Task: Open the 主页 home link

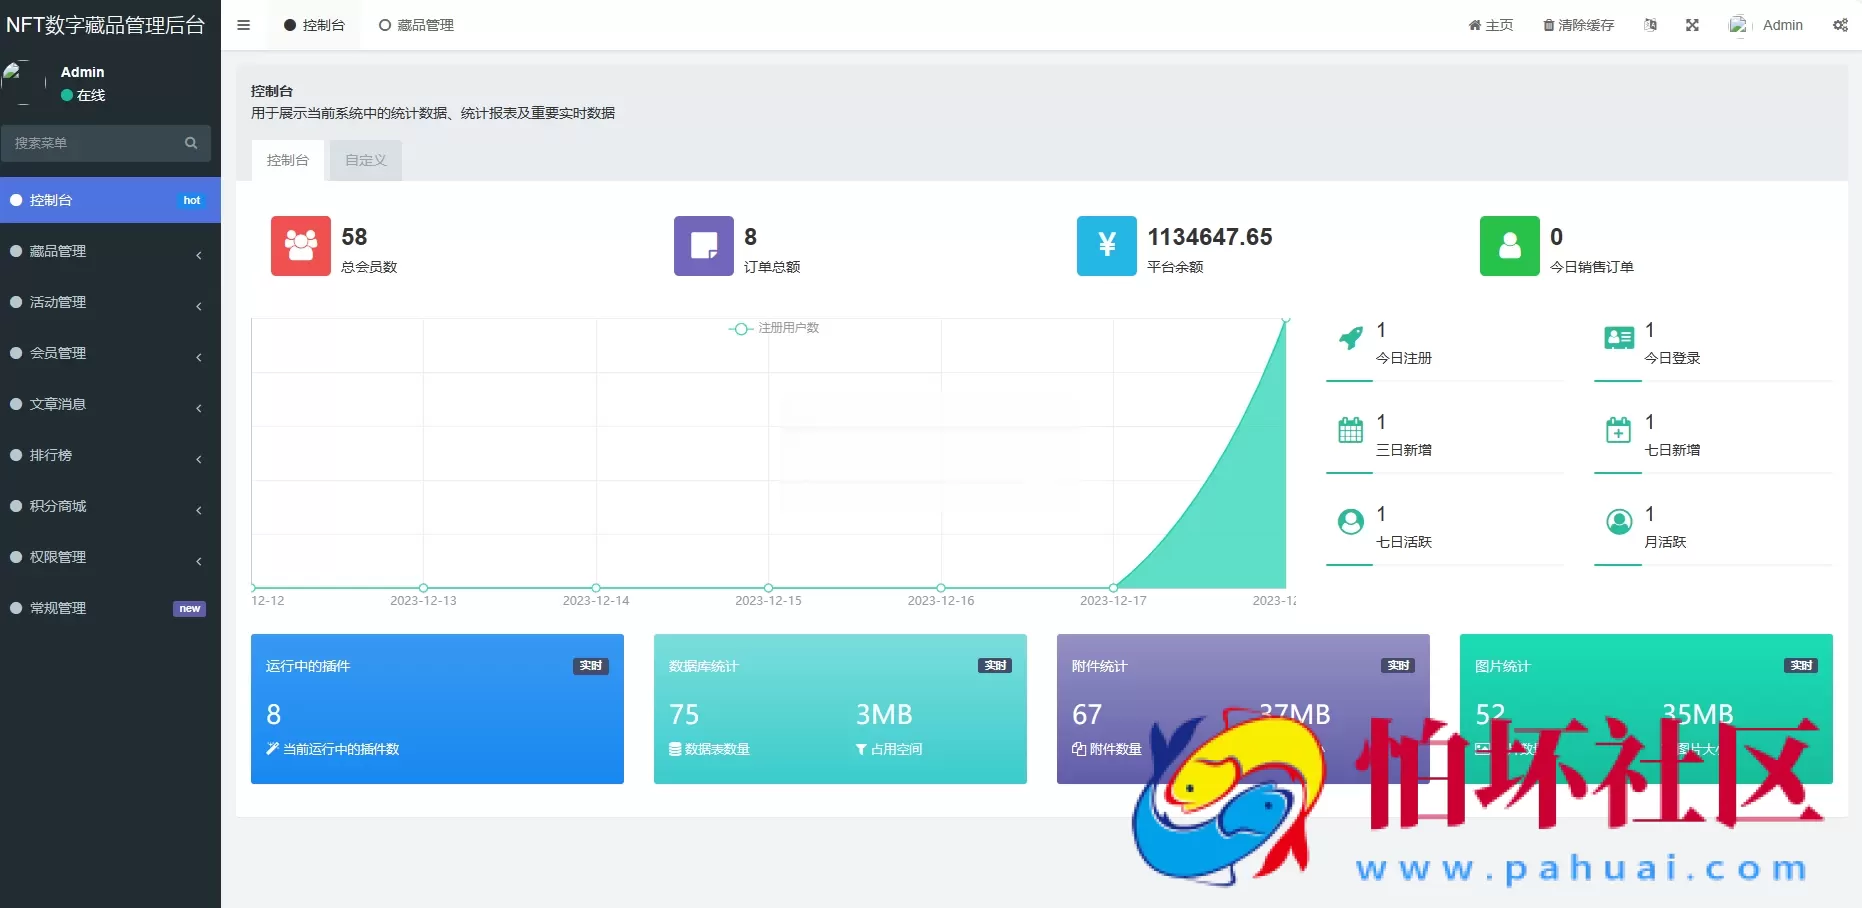Action: [1490, 25]
